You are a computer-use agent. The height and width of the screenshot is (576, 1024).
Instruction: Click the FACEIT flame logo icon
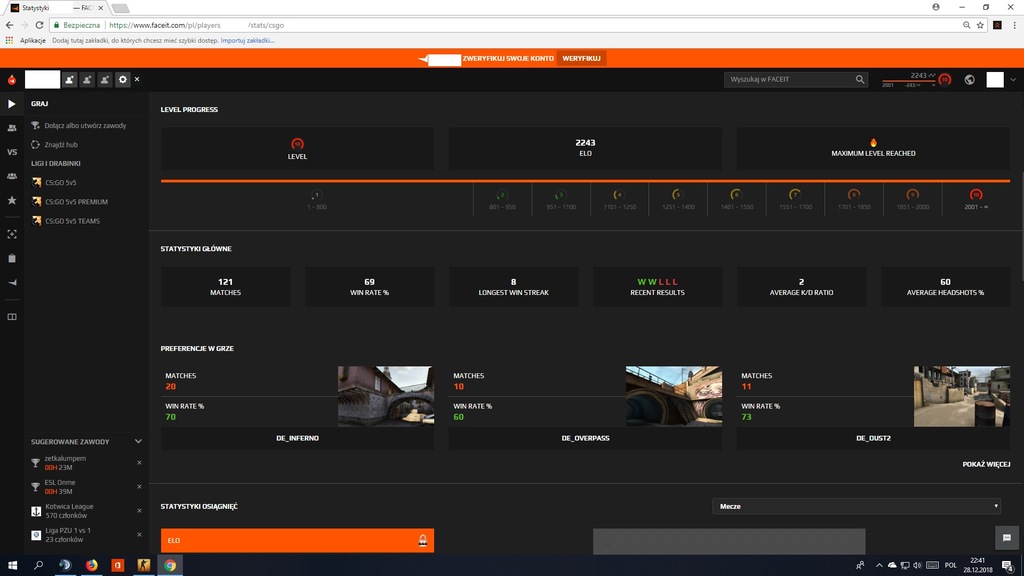(12, 80)
